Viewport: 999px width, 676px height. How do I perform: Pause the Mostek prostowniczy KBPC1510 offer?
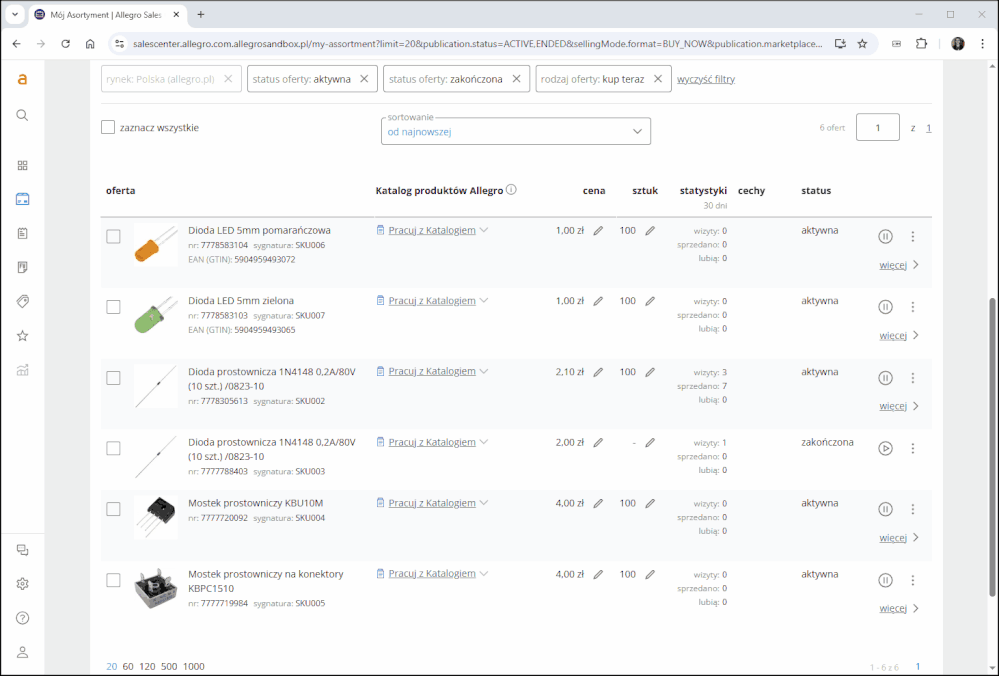(886, 580)
